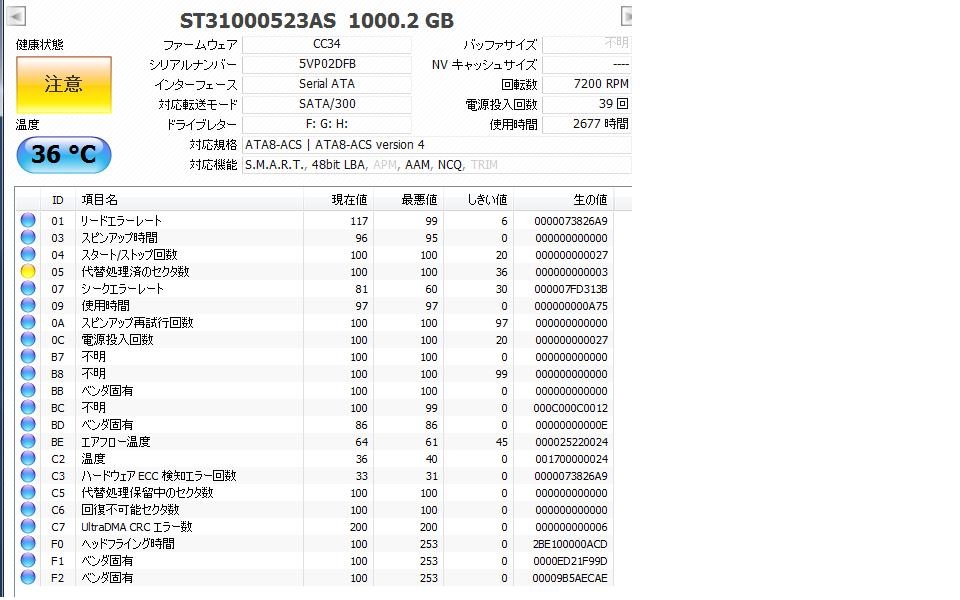Select the シークエラーレート attribute row
Image resolution: width=960 pixels, height=600 pixels.
315,288
